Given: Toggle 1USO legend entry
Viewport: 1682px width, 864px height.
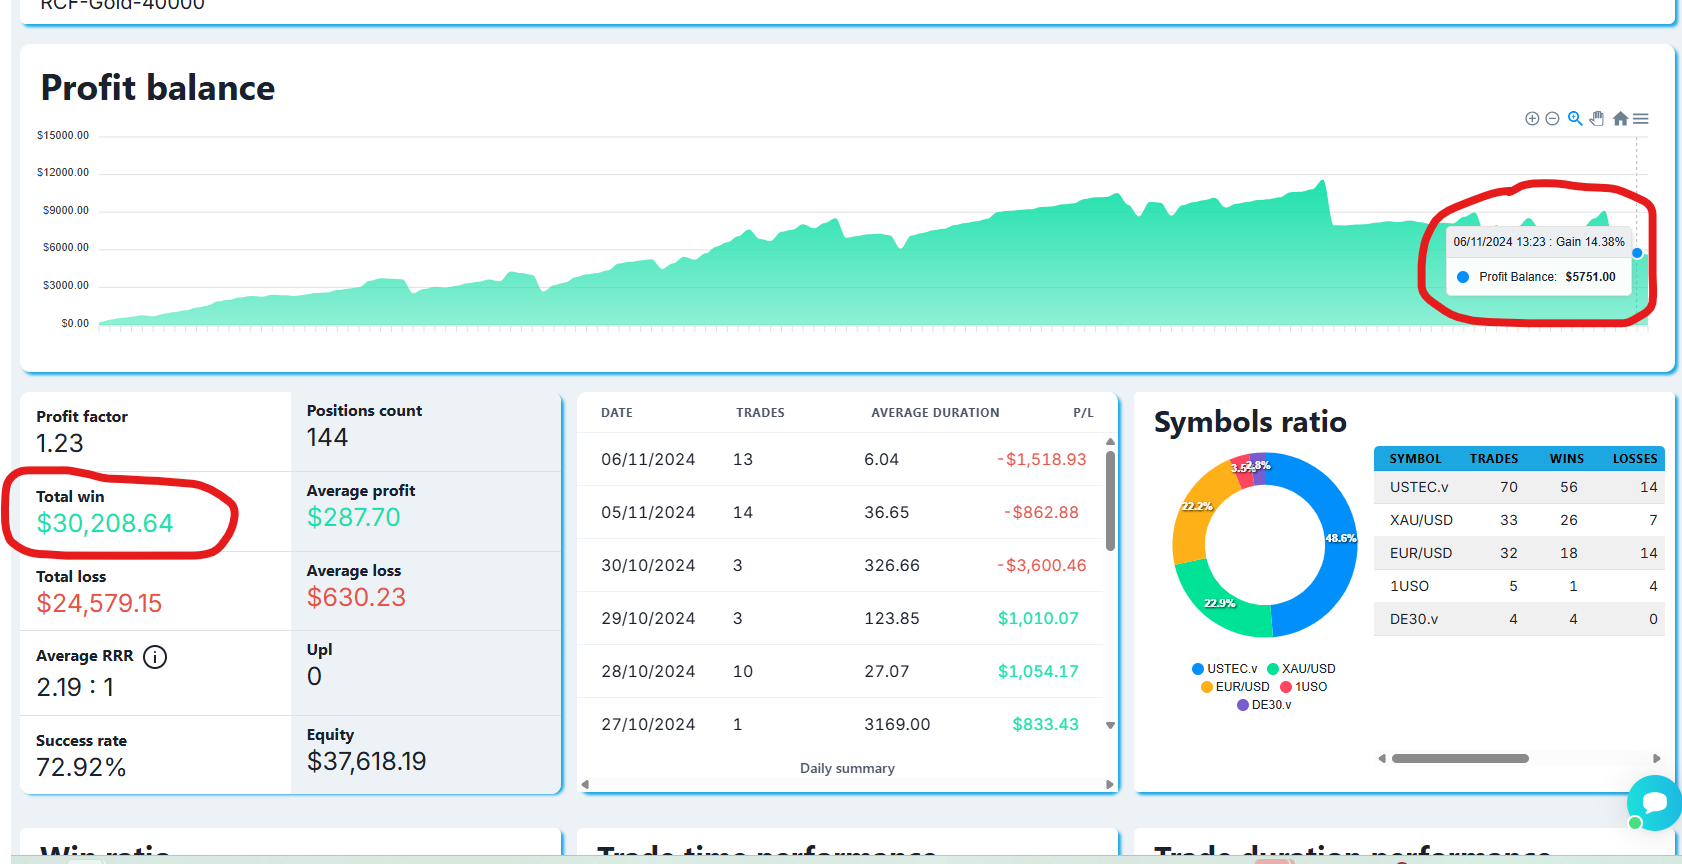Looking at the screenshot, I should tap(1304, 687).
